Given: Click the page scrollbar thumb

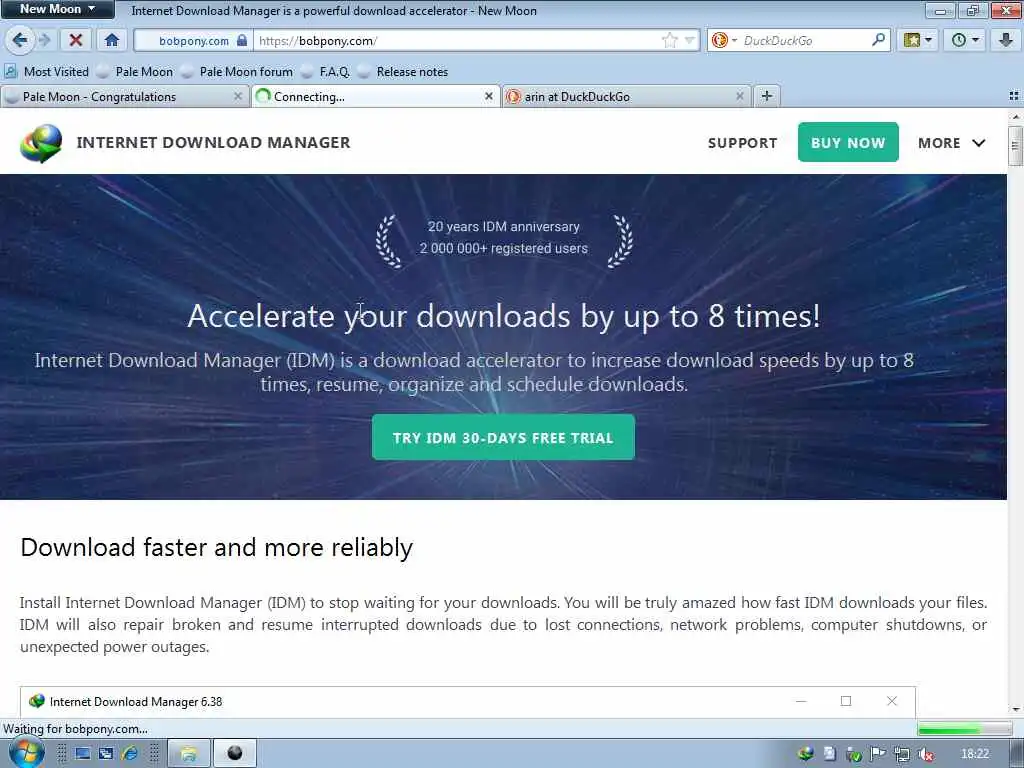Looking at the screenshot, I should (x=1015, y=146).
